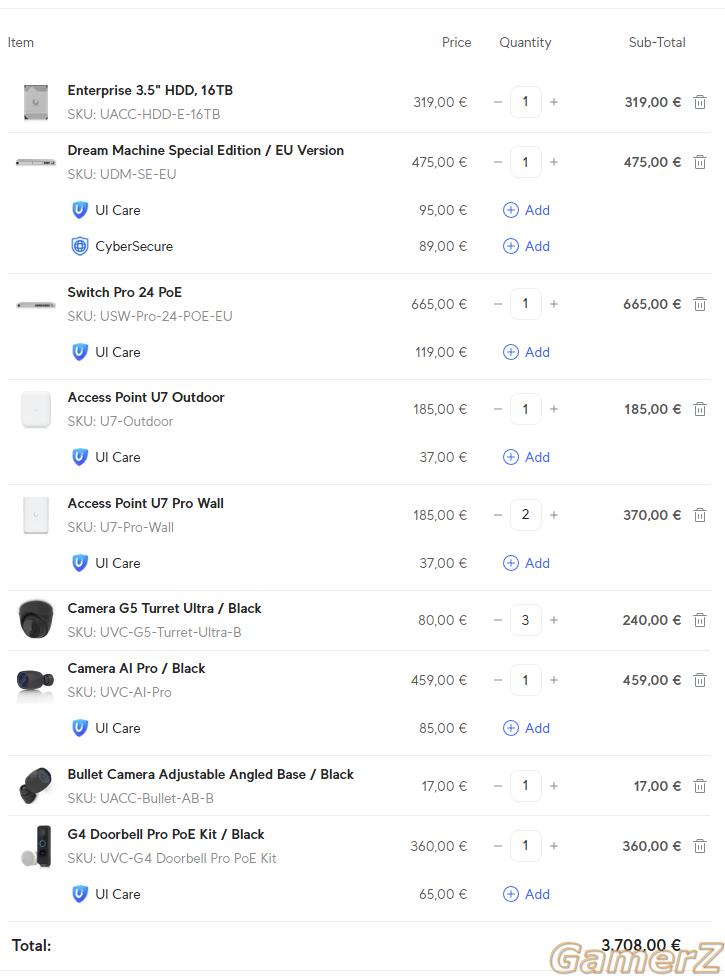This screenshot has height=979, width=725.
Task: Delete the Enterprise 3.5" HDD 16TB item
Action: pos(699,102)
